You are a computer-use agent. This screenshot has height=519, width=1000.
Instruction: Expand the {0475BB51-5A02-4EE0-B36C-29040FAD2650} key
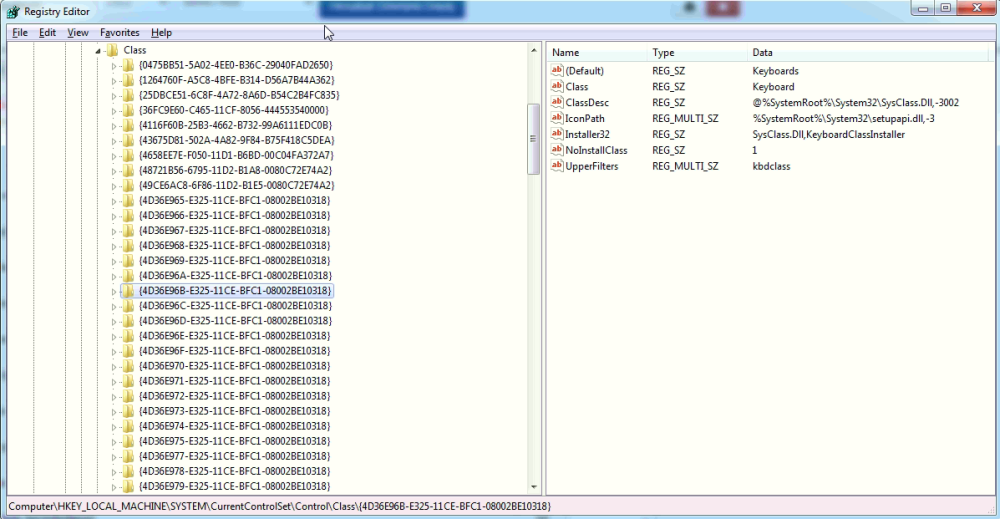tap(114, 66)
